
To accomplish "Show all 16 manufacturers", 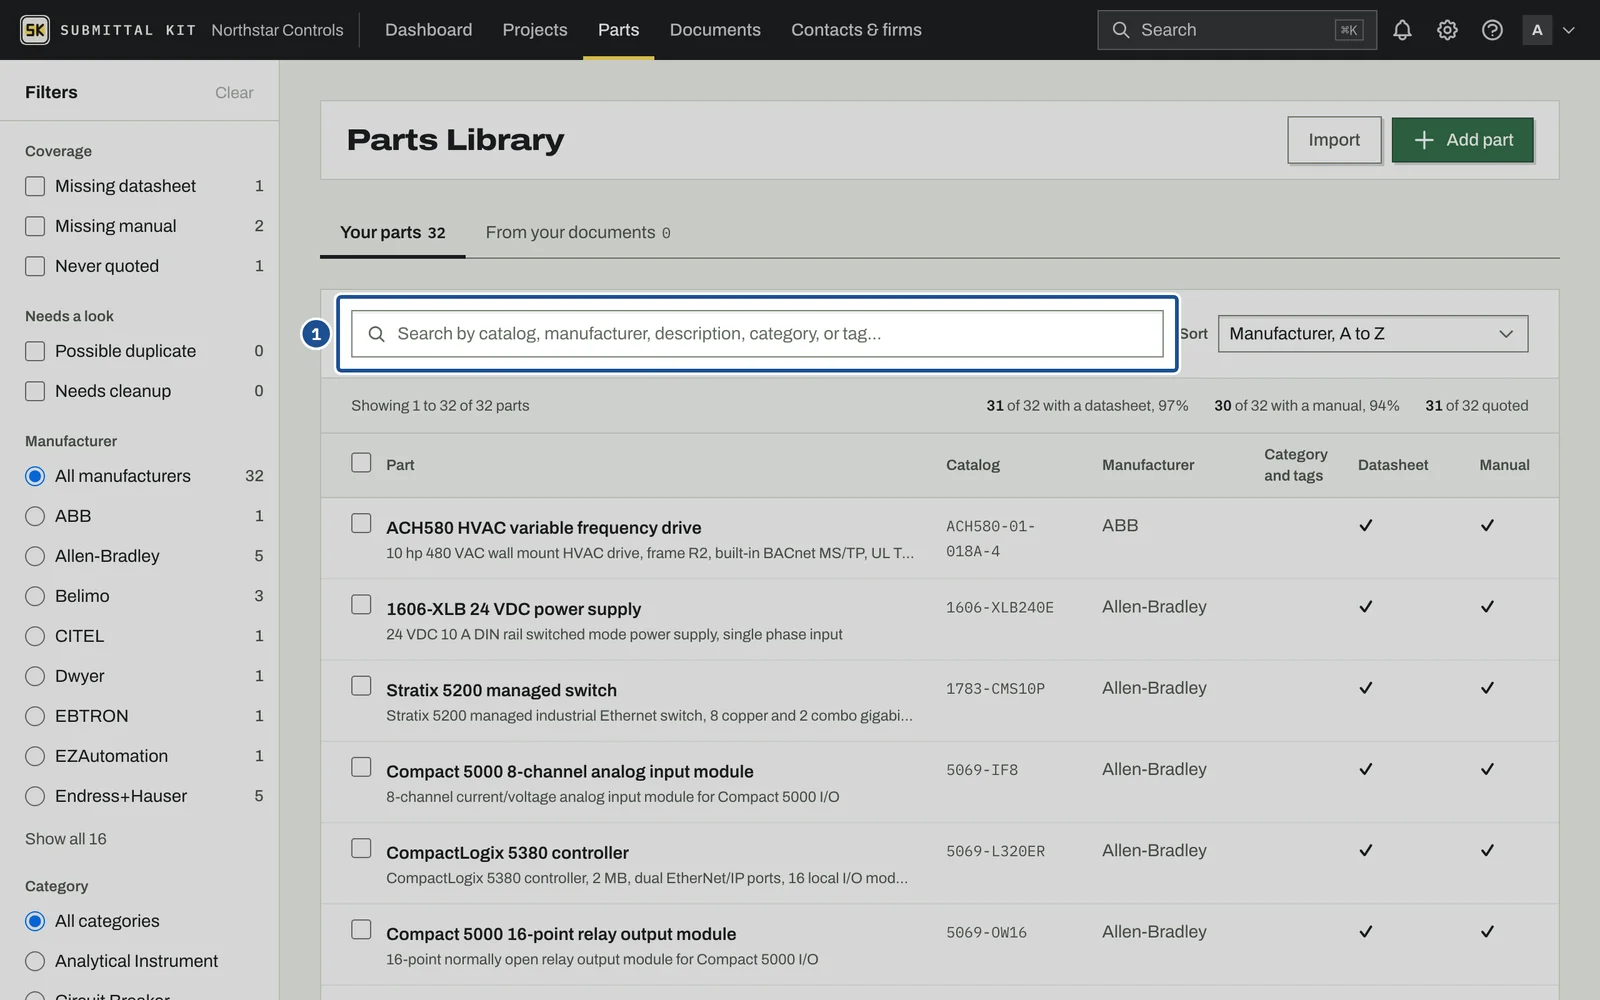I will tap(66, 839).
